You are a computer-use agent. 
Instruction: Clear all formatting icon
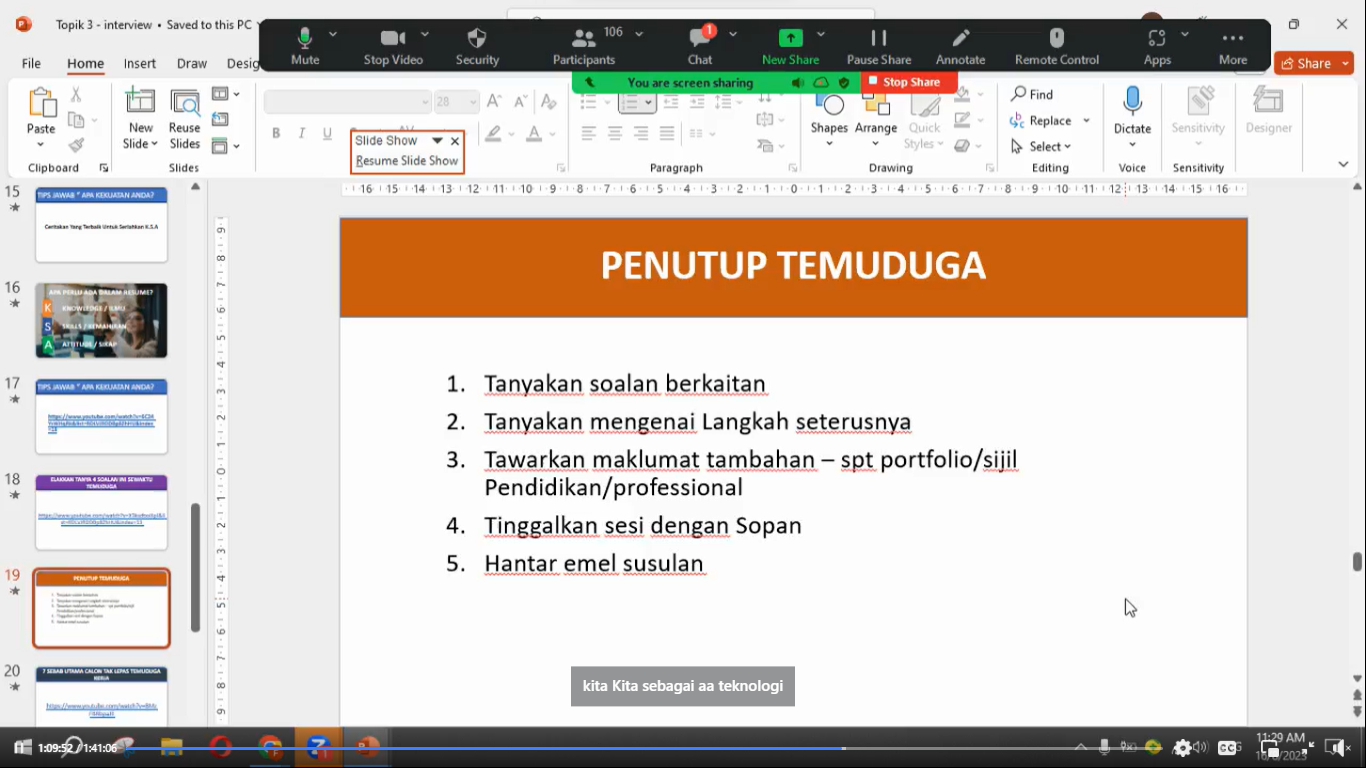pyautogui.click(x=548, y=102)
